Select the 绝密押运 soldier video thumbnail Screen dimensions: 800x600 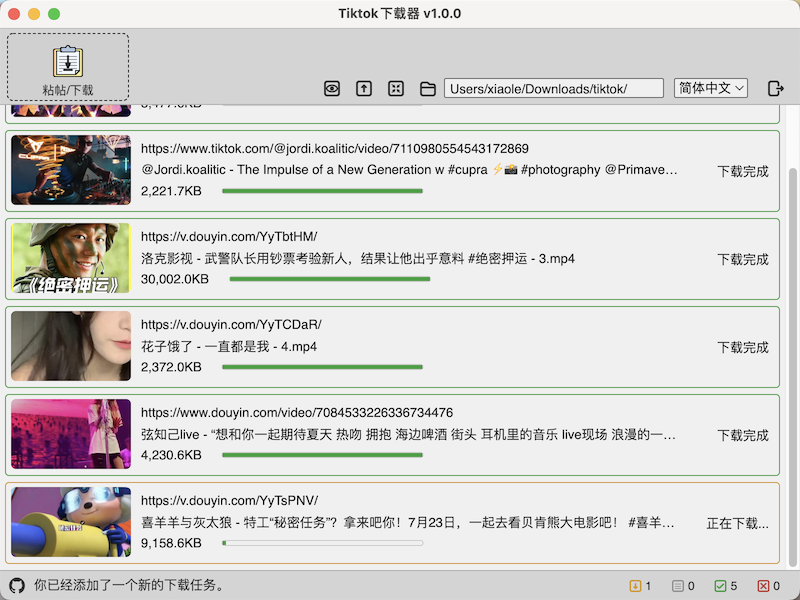point(71,258)
